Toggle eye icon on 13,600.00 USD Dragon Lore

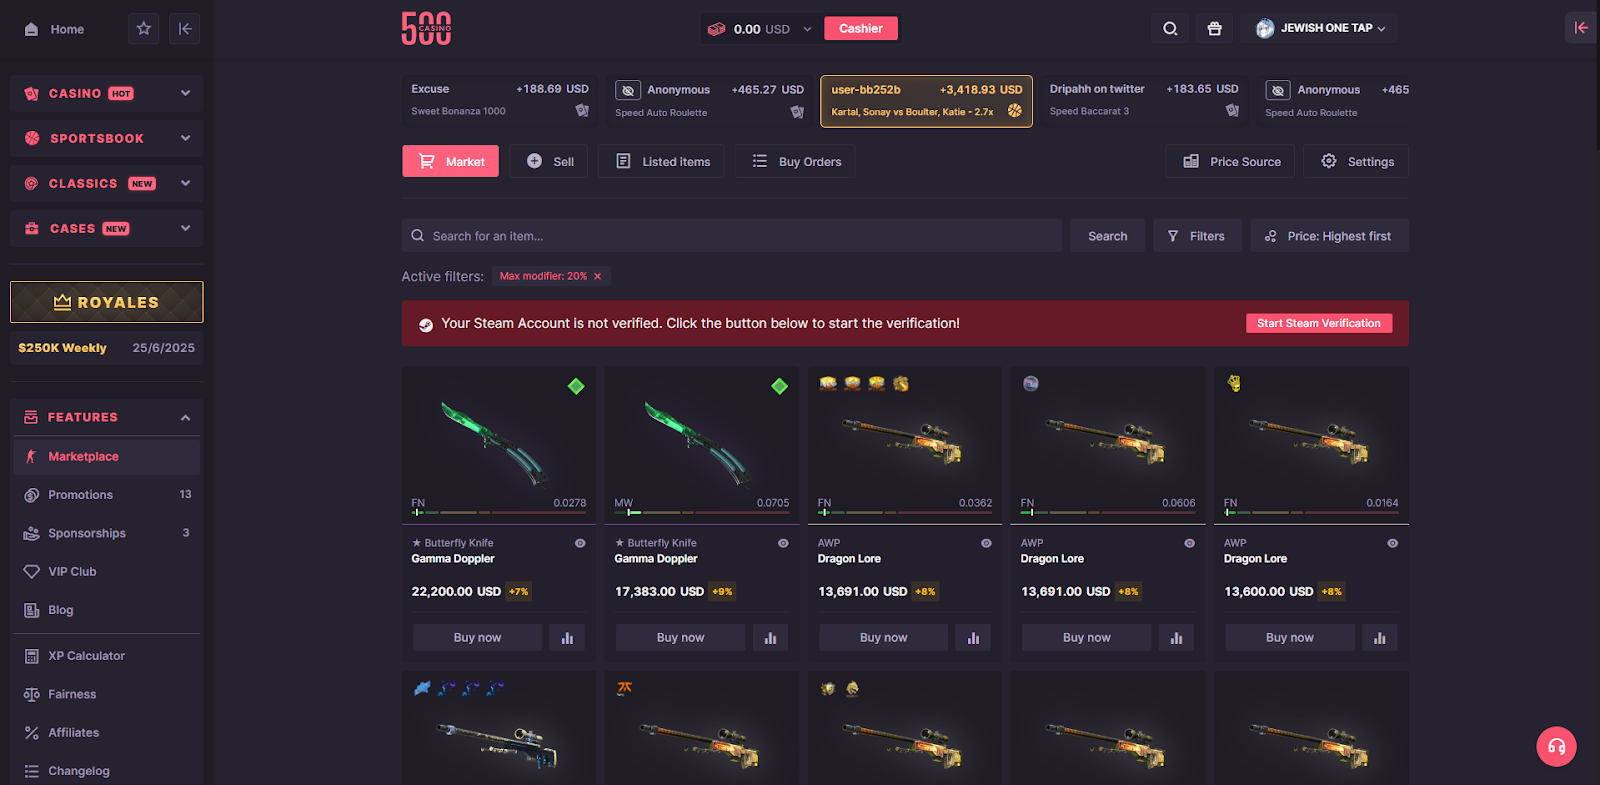pos(1392,543)
